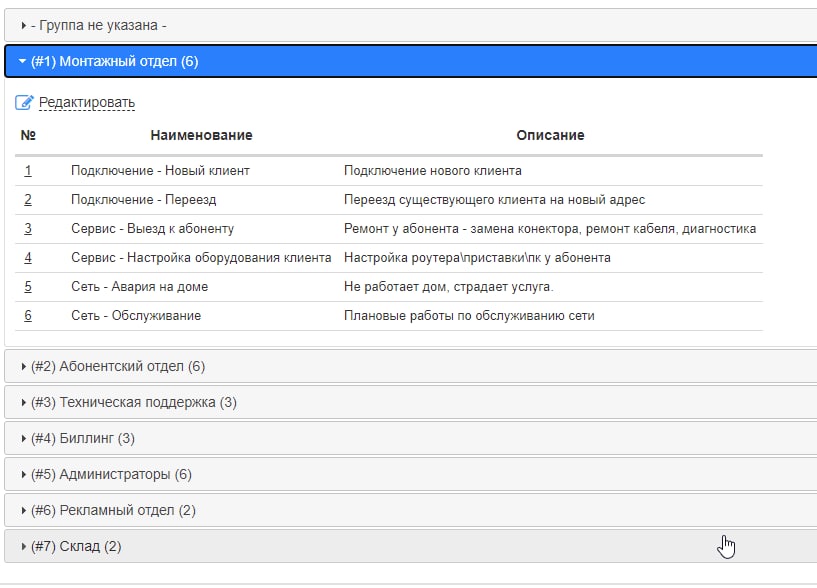817x588 pixels.
Task: Click the edit pencil icon next to Редактировать
Action: tap(24, 102)
